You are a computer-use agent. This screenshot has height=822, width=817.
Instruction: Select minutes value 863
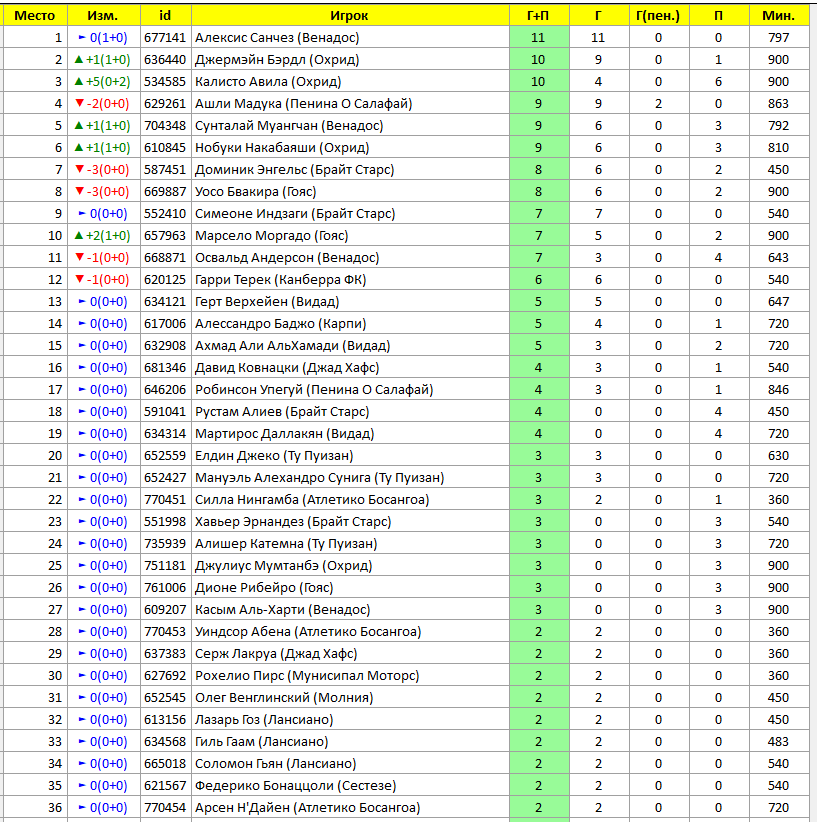pyautogui.click(x=779, y=104)
